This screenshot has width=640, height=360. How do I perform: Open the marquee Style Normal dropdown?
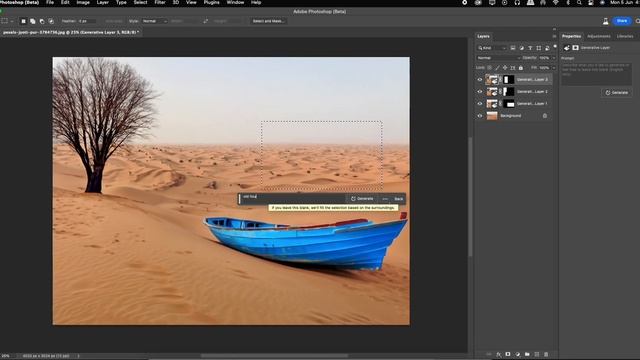pyautogui.click(x=154, y=21)
